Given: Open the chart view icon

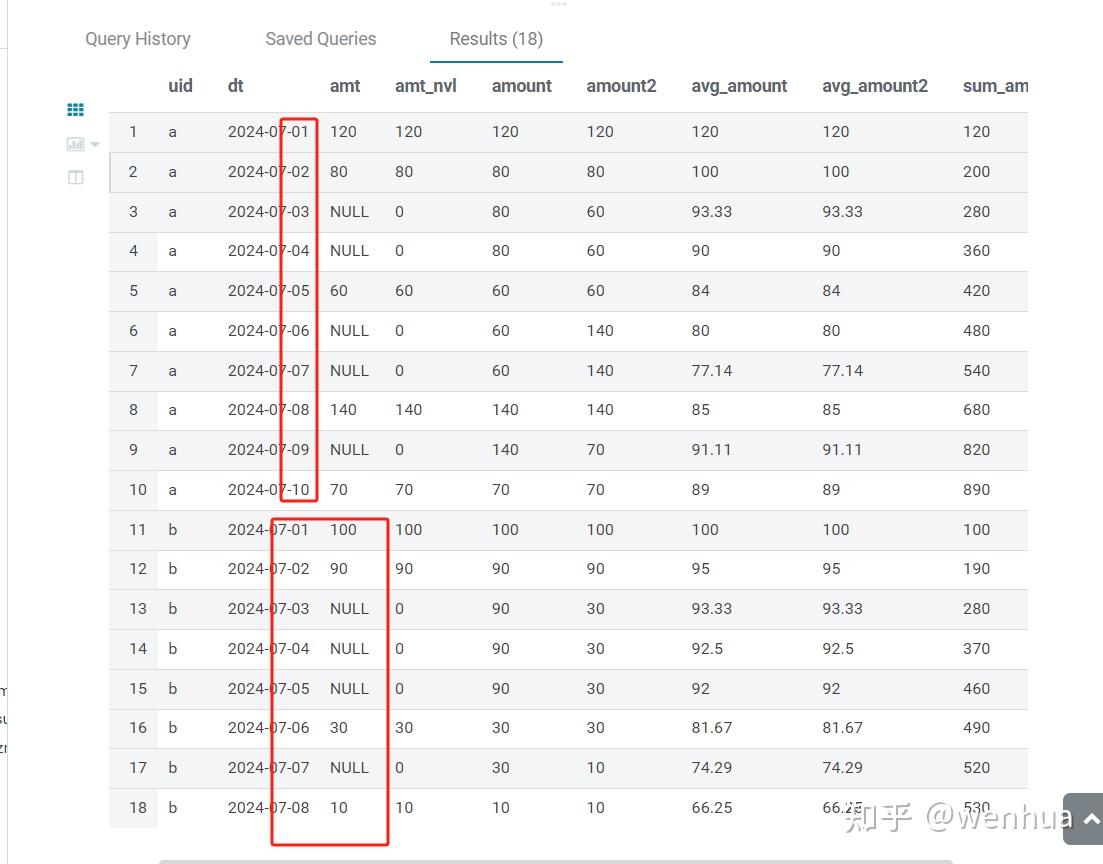Looking at the screenshot, I should coord(75,144).
